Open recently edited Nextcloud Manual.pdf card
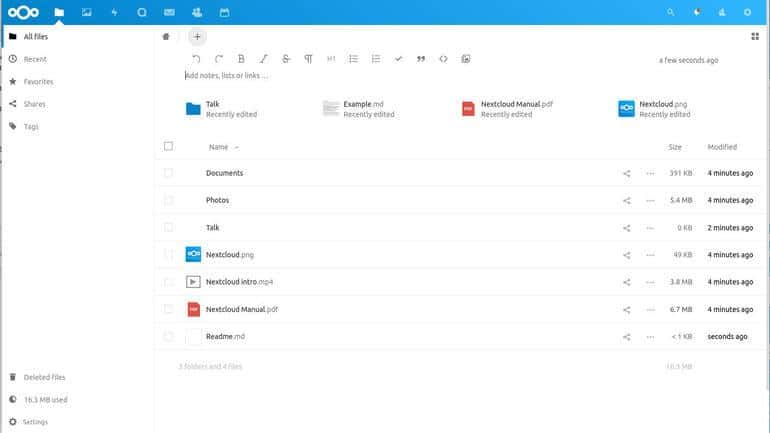Image resolution: width=770 pixels, height=433 pixels. click(x=508, y=109)
